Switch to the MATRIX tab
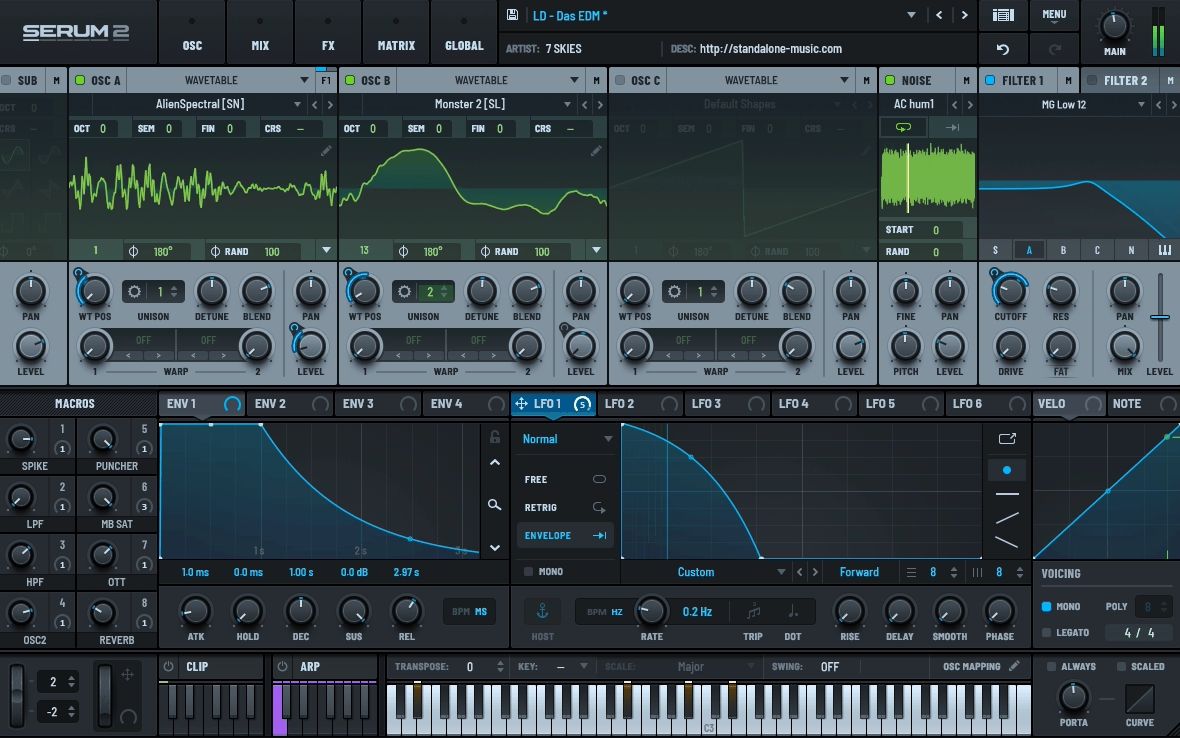Screen dimensions: 1180x738 (396, 30)
